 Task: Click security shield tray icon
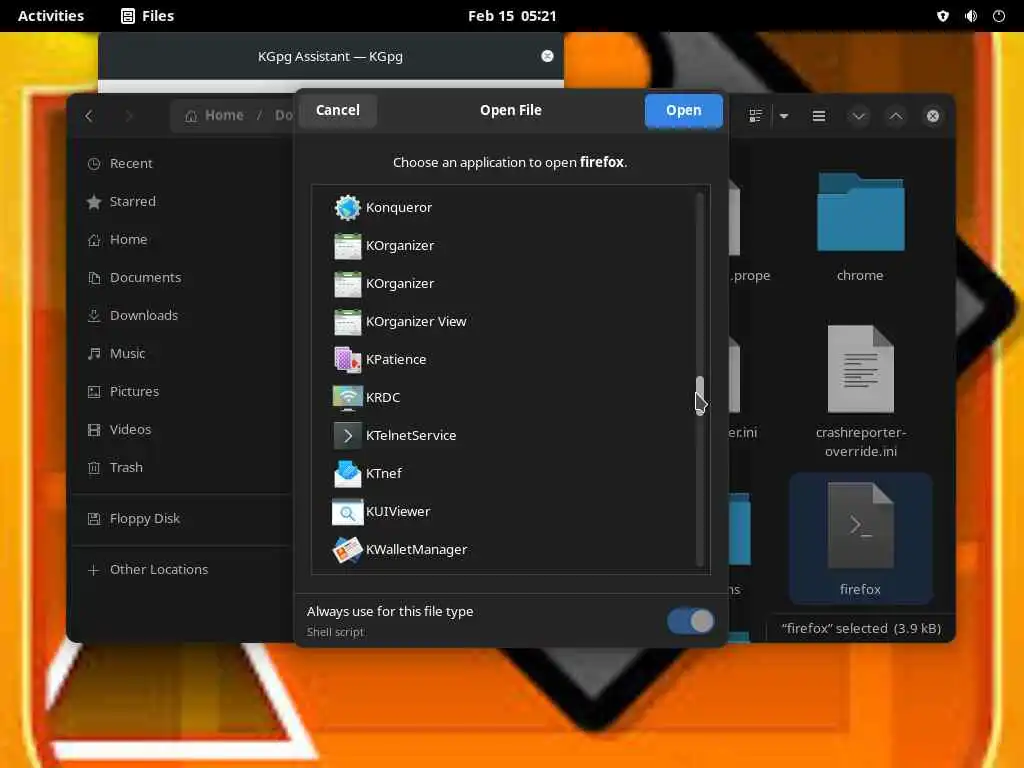[942, 16]
